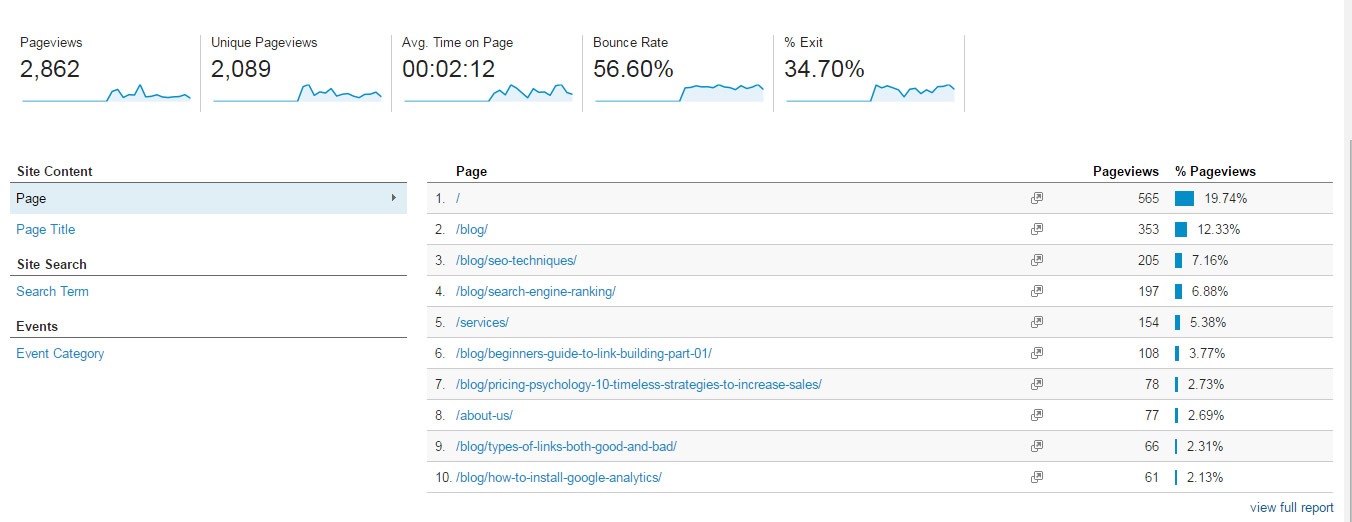Expand the Page arrow in Site Content
Viewport: 1352px width, 522px height.
tap(394, 198)
